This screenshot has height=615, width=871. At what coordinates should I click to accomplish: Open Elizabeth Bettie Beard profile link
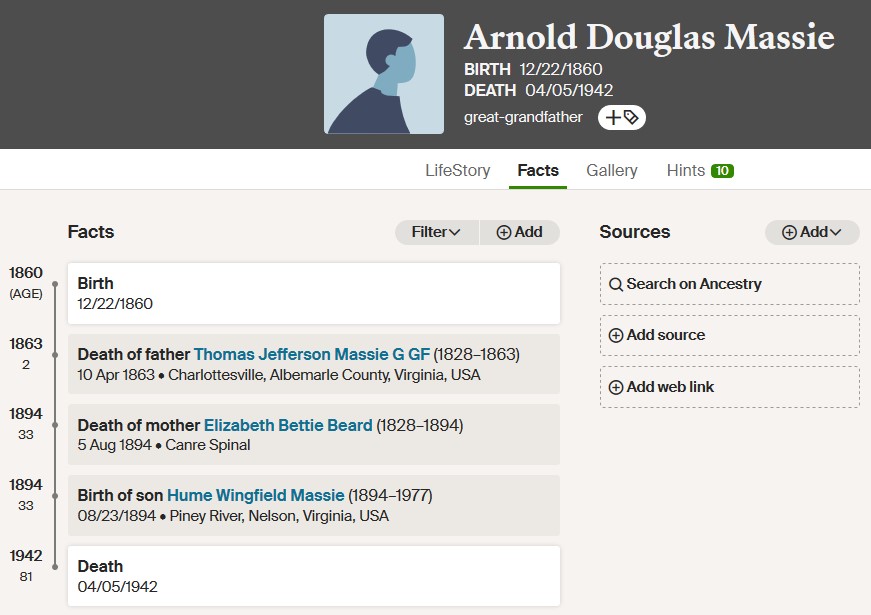[288, 426]
